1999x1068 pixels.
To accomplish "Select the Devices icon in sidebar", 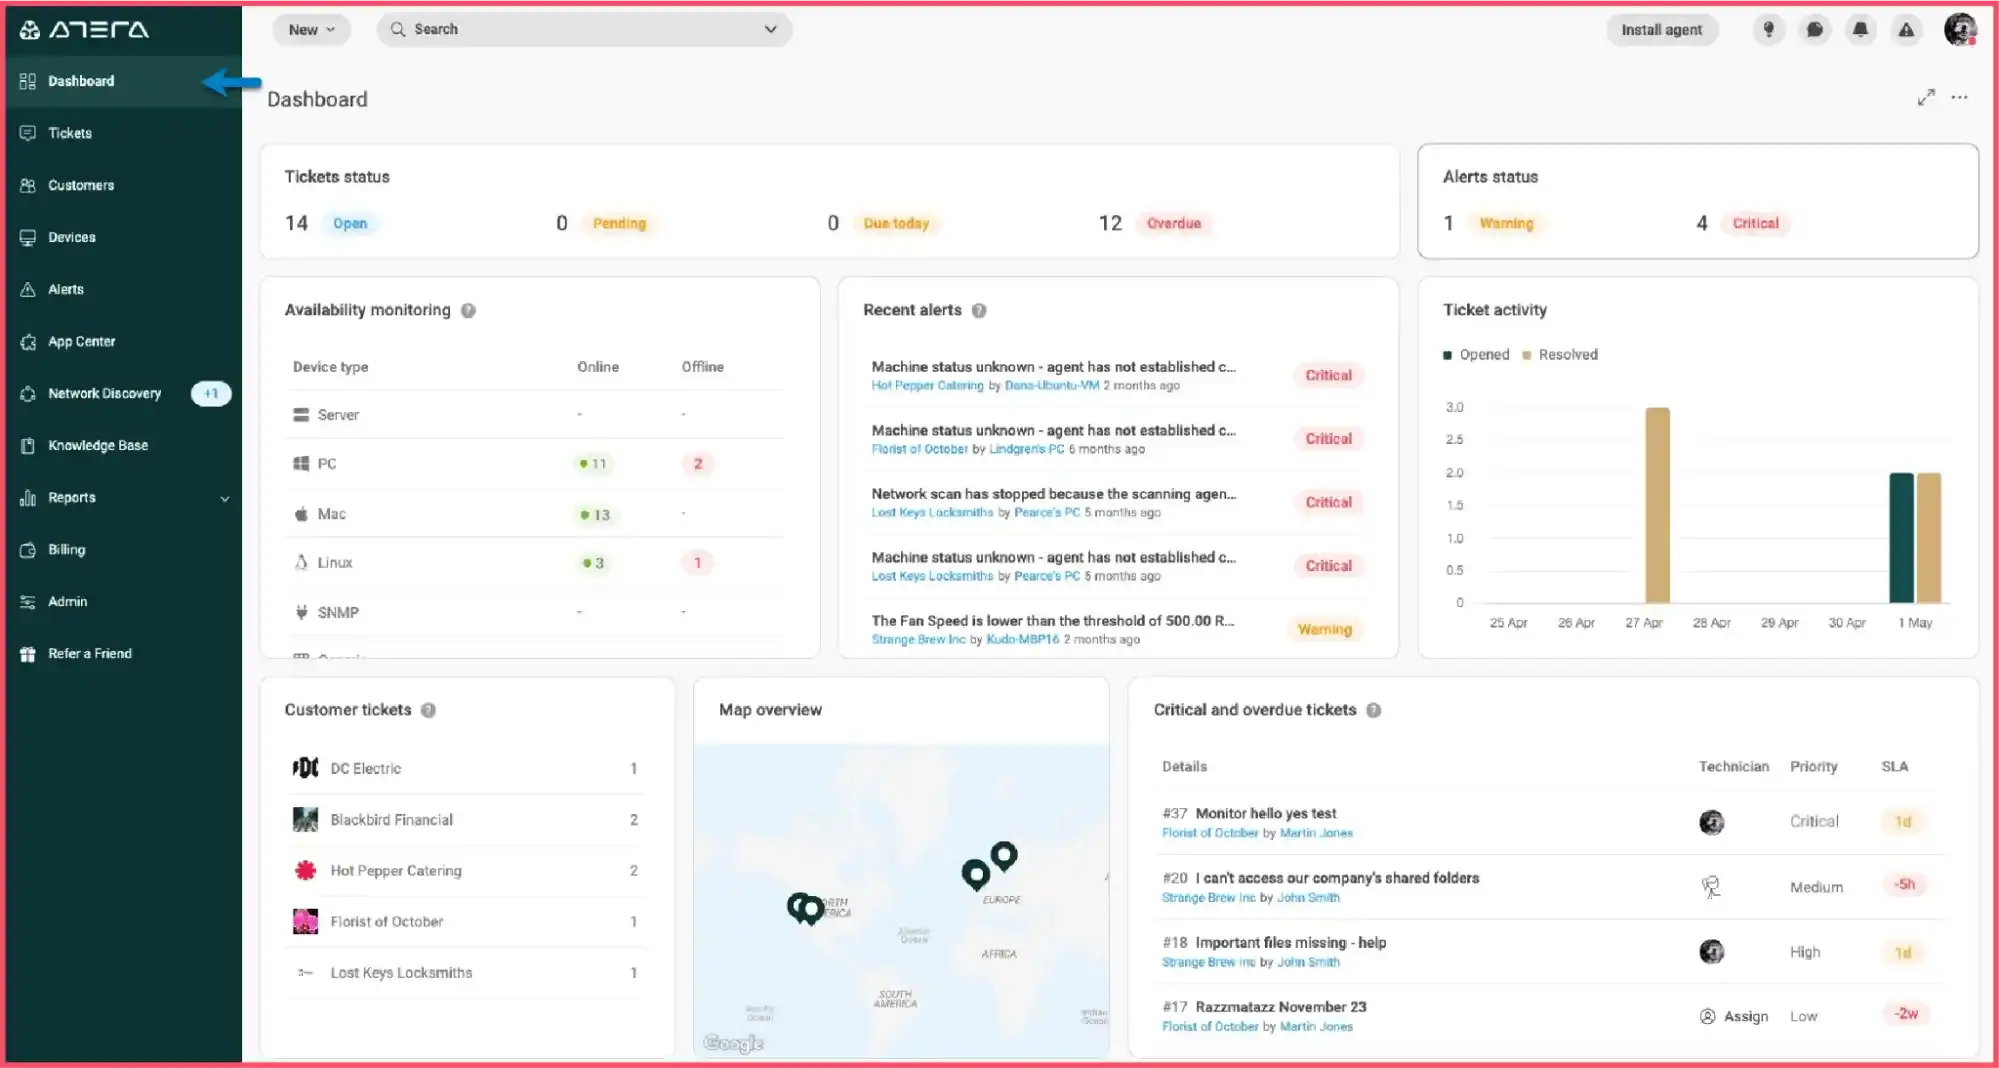I will [x=27, y=237].
